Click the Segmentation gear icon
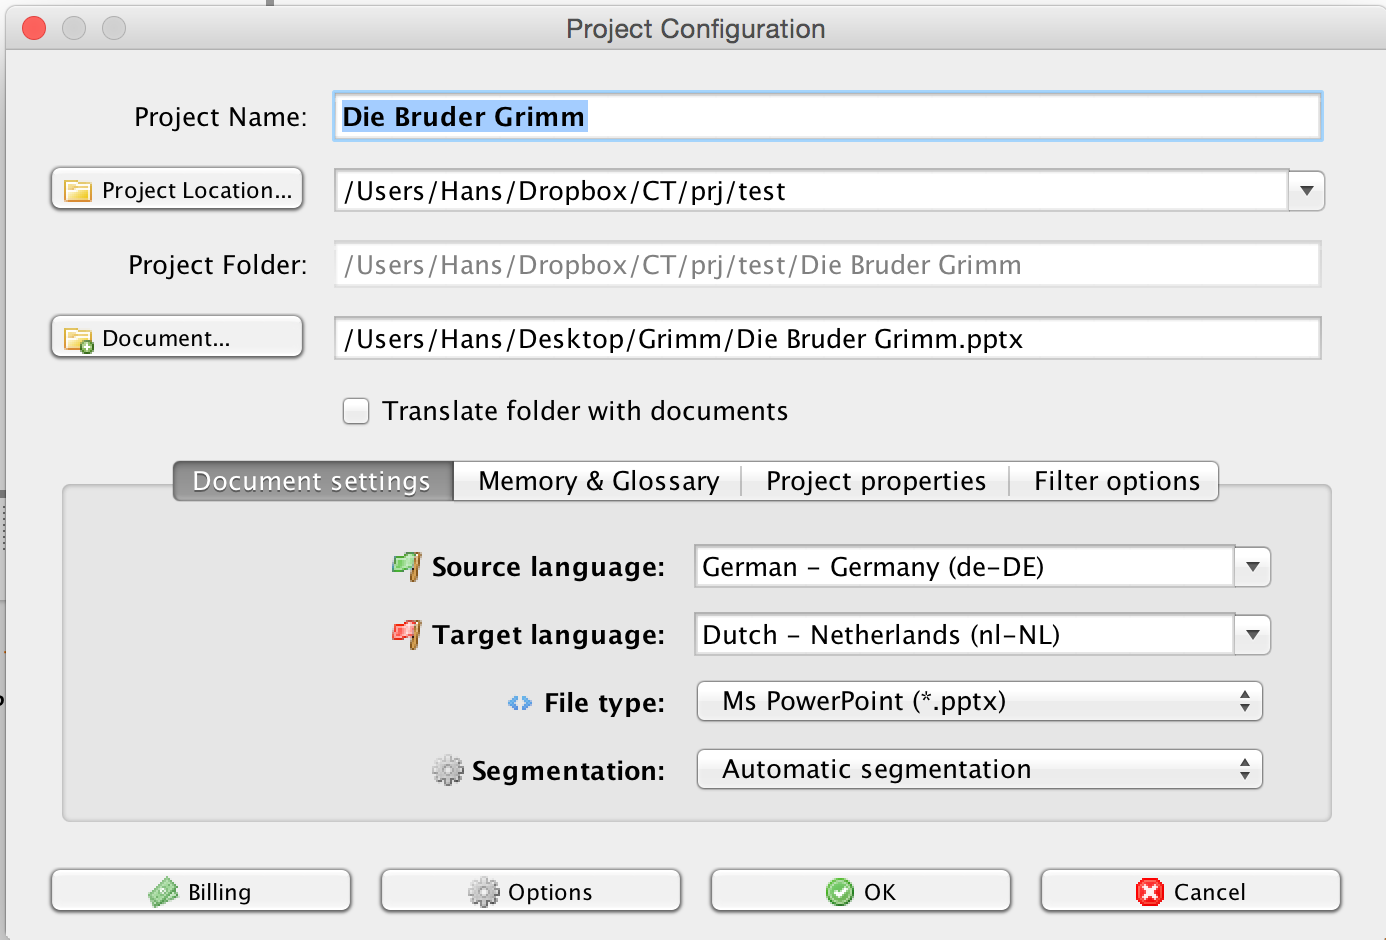Image resolution: width=1386 pixels, height=940 pixels. [x=448, y=770]
